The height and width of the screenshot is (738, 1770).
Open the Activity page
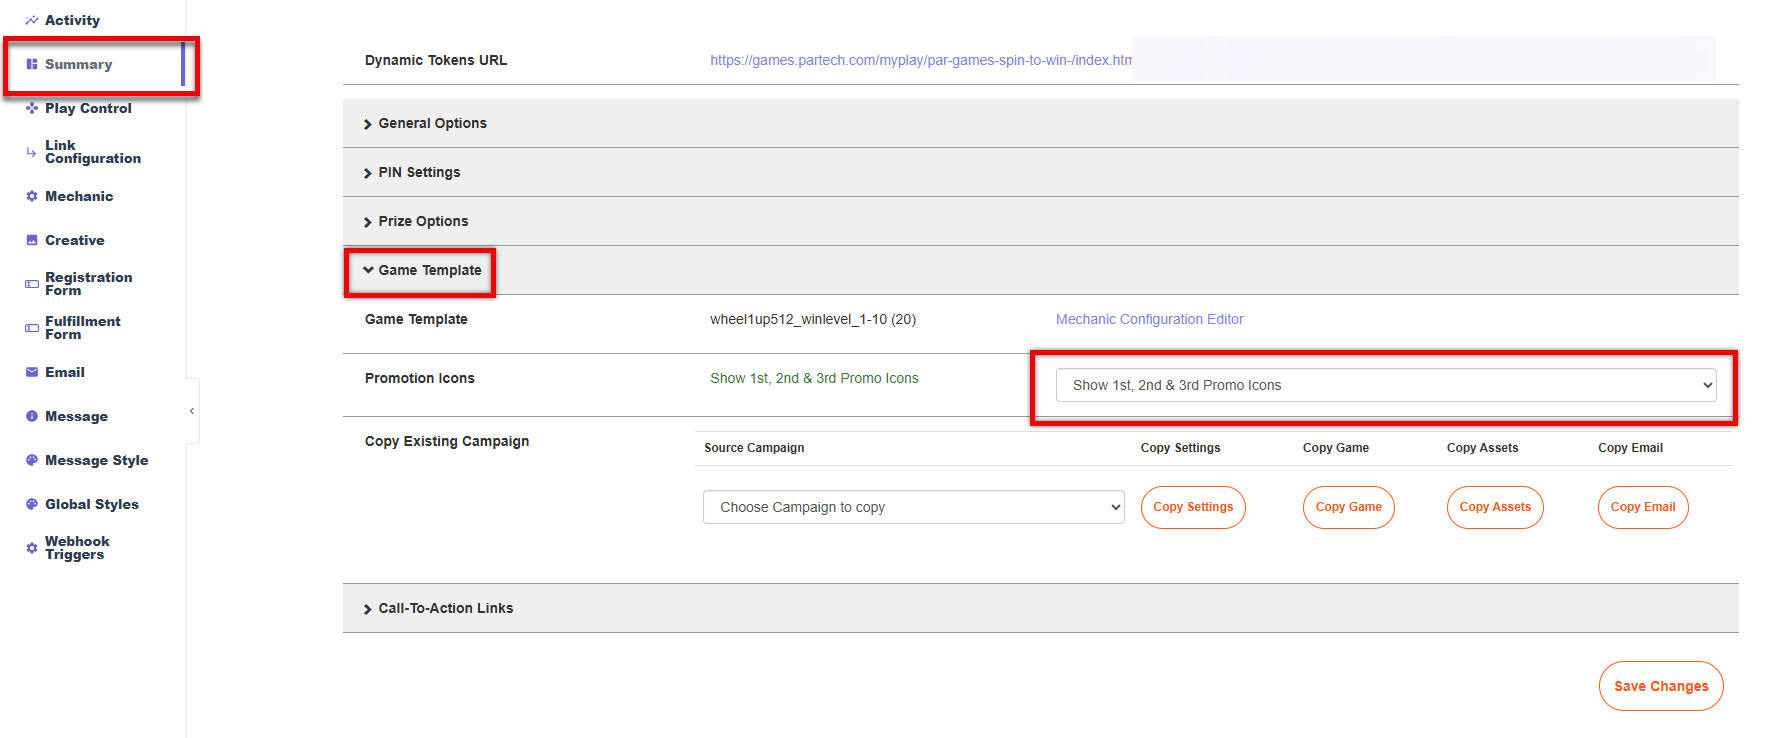72,20
